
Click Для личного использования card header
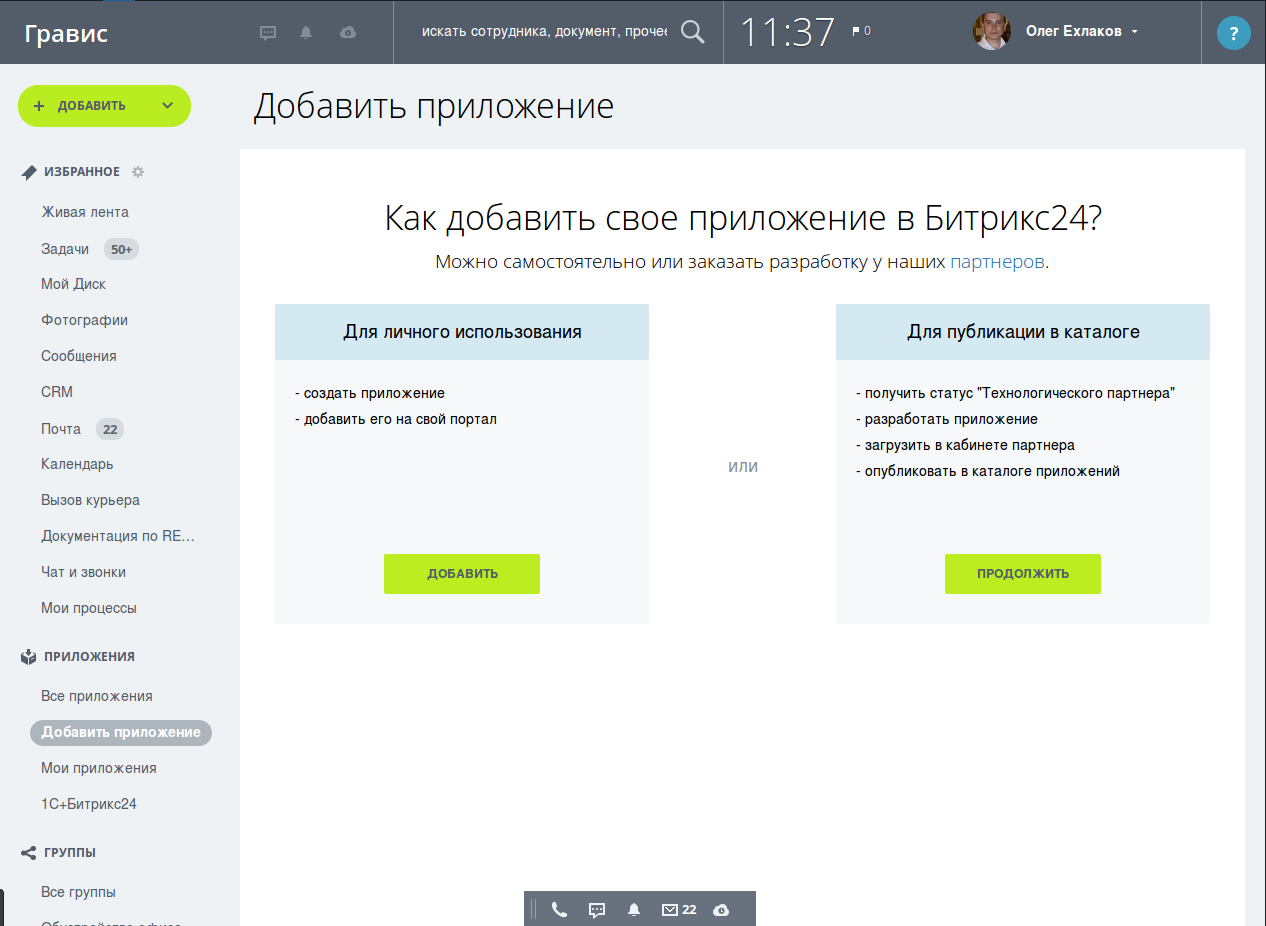tap(462, 332)
